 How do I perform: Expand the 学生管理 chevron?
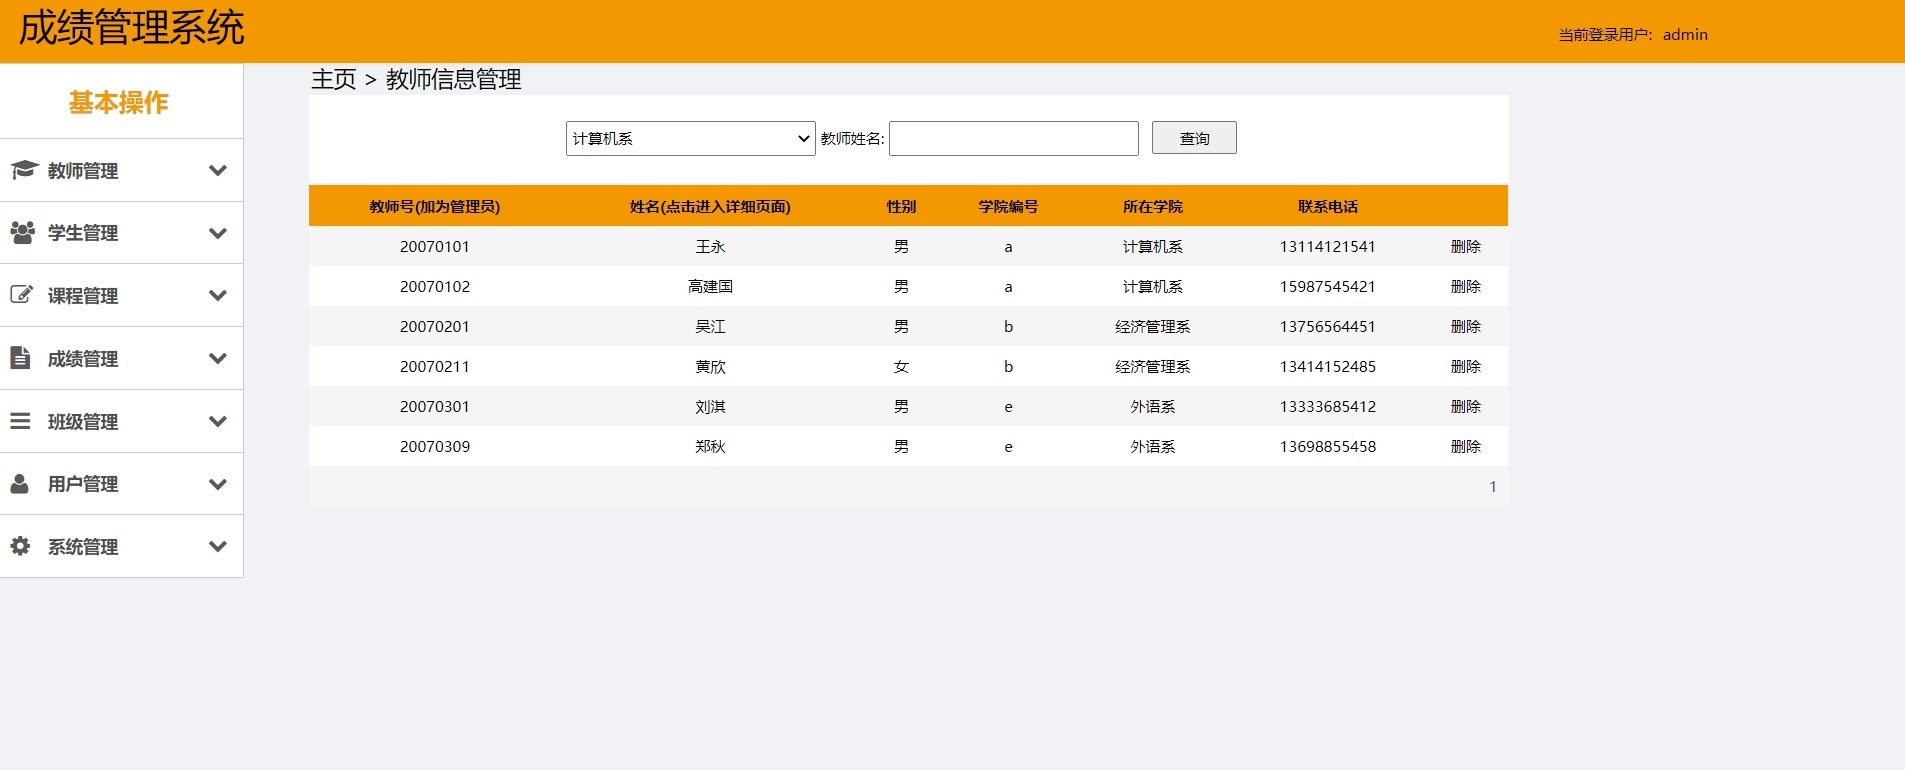[218, 233]
